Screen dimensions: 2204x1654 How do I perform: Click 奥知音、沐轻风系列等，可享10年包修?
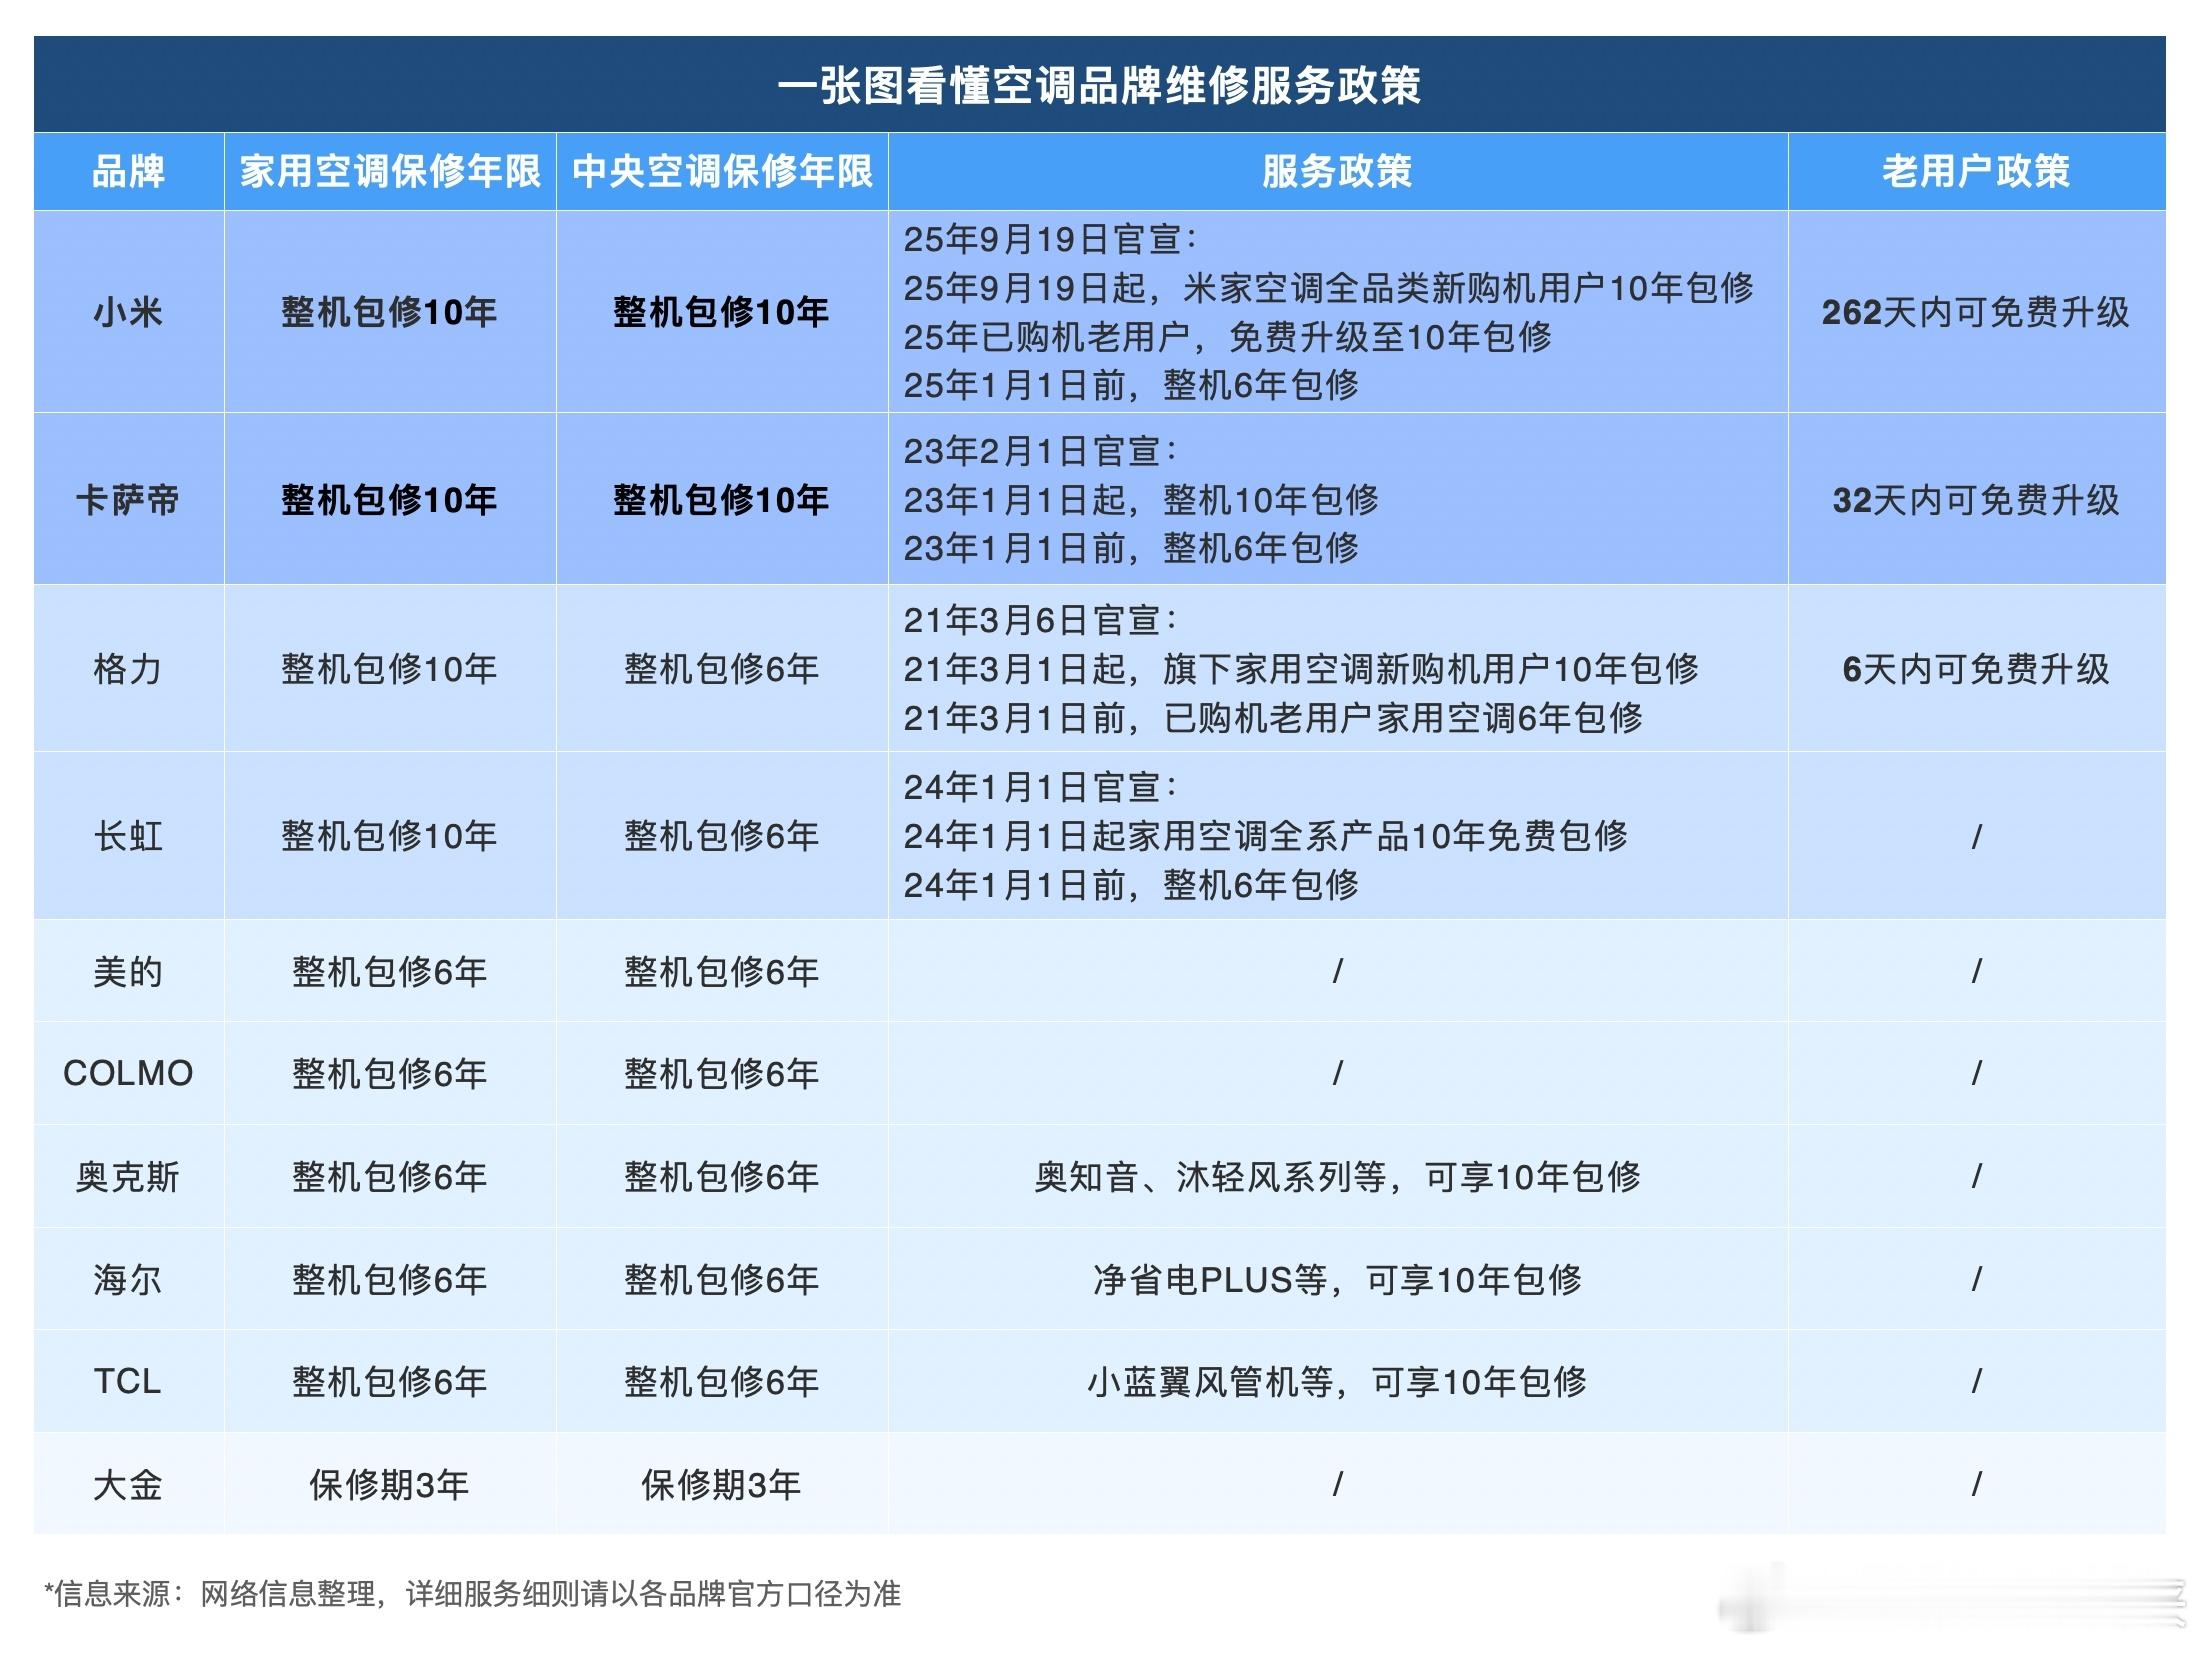[x=1337, y=1176]
